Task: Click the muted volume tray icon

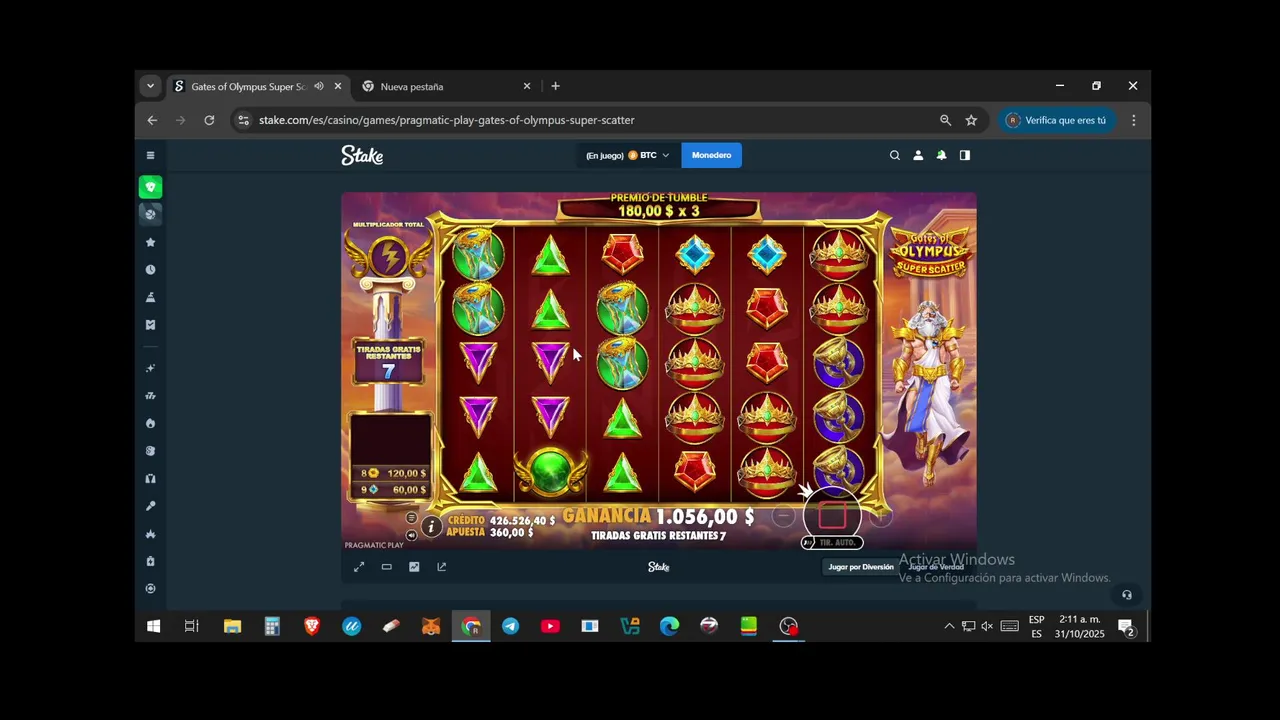Action: [x=987, y=626]
